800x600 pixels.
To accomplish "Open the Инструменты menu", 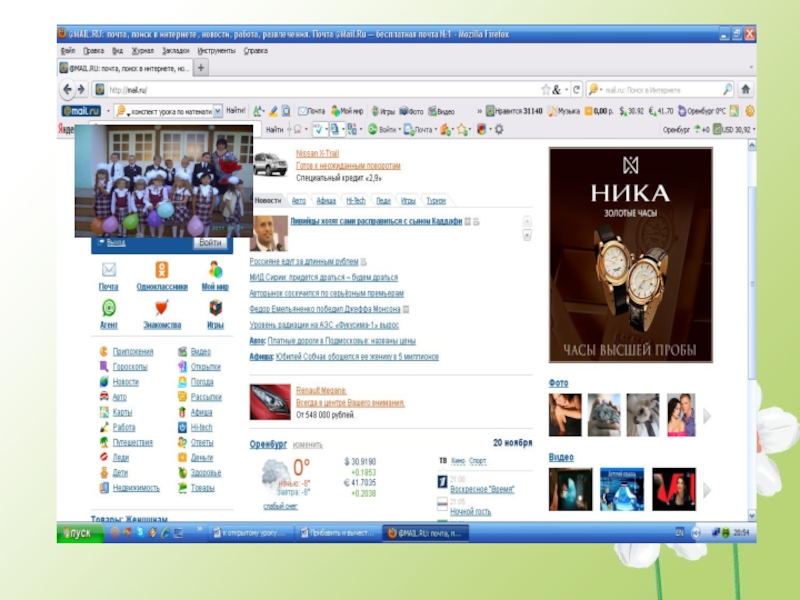I will 216,51.
